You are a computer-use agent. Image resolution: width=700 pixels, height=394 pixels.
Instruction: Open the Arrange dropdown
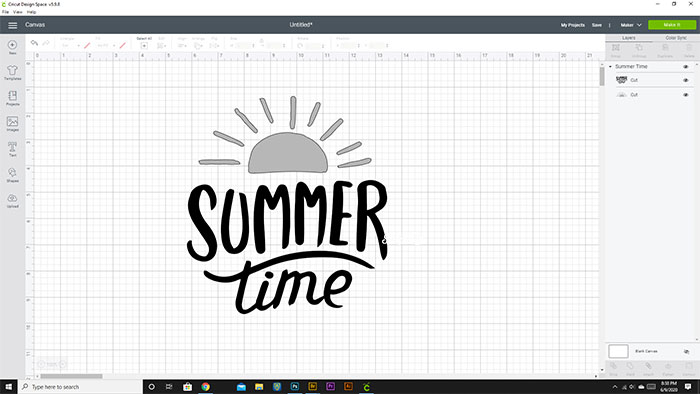pyautogui.click(x=199, y=46)
